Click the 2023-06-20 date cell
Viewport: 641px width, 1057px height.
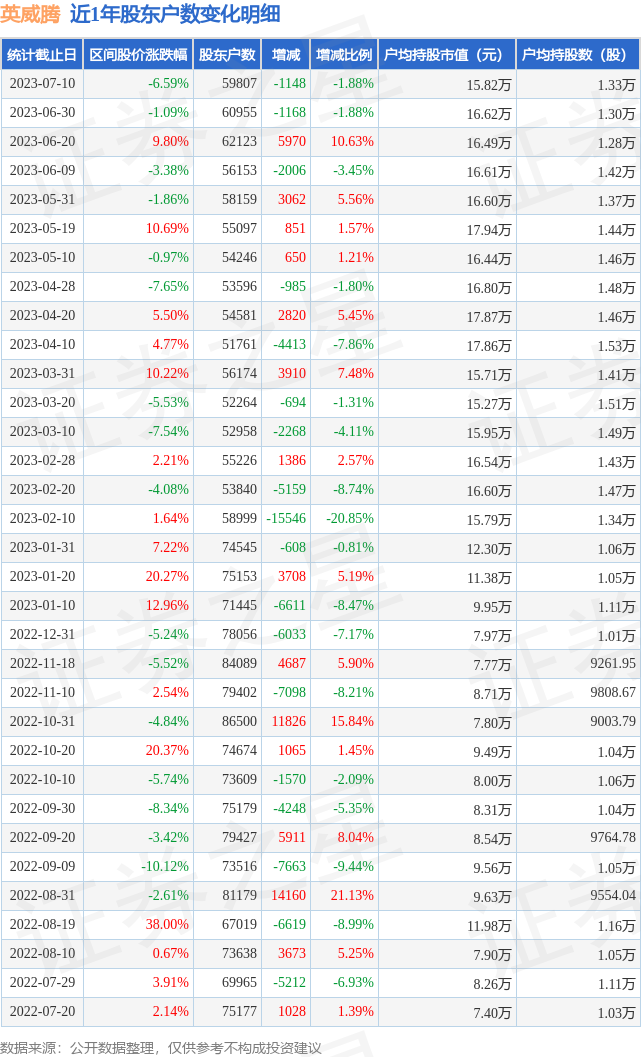coord(41,143)
